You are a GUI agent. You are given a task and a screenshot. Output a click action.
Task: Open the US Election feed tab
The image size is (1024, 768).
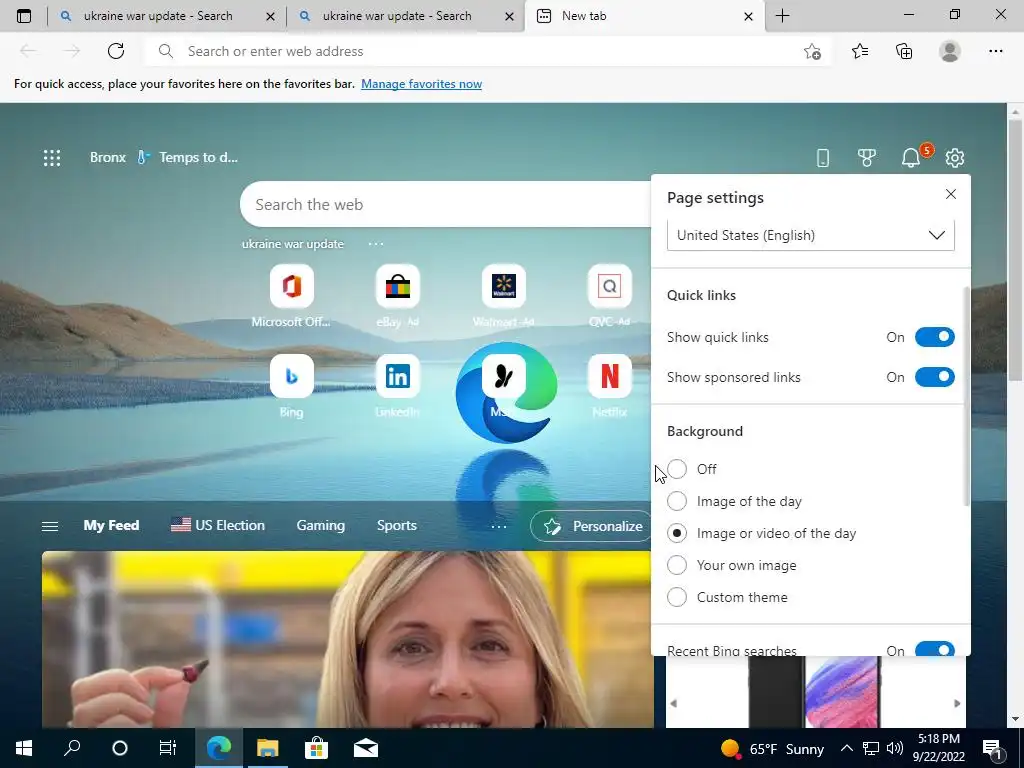(217, 526)
